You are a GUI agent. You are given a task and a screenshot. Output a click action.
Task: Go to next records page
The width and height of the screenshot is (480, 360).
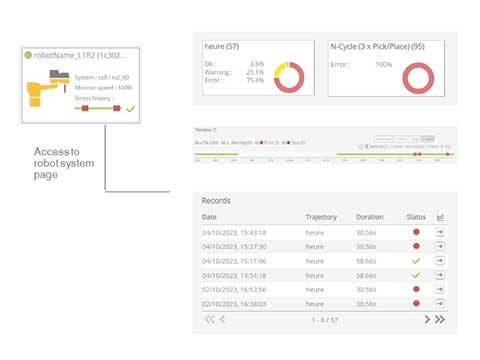click(427, 319)
